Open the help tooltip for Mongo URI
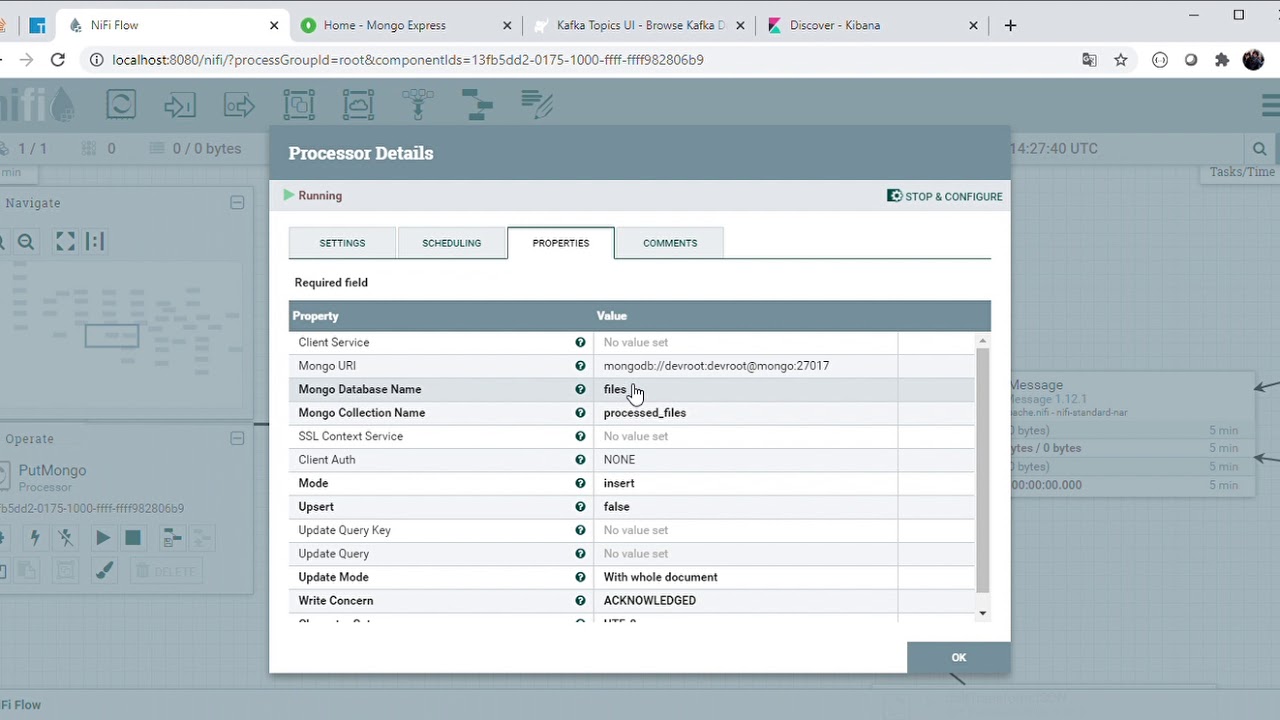This screenshot has height=720, width=1280. (580, 365)
